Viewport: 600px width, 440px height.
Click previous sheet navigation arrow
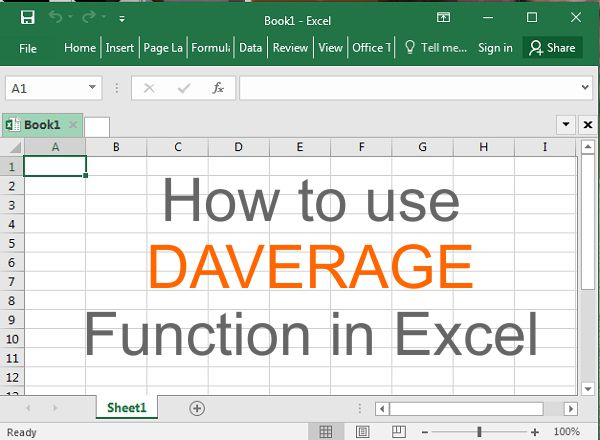coord(28,408)
